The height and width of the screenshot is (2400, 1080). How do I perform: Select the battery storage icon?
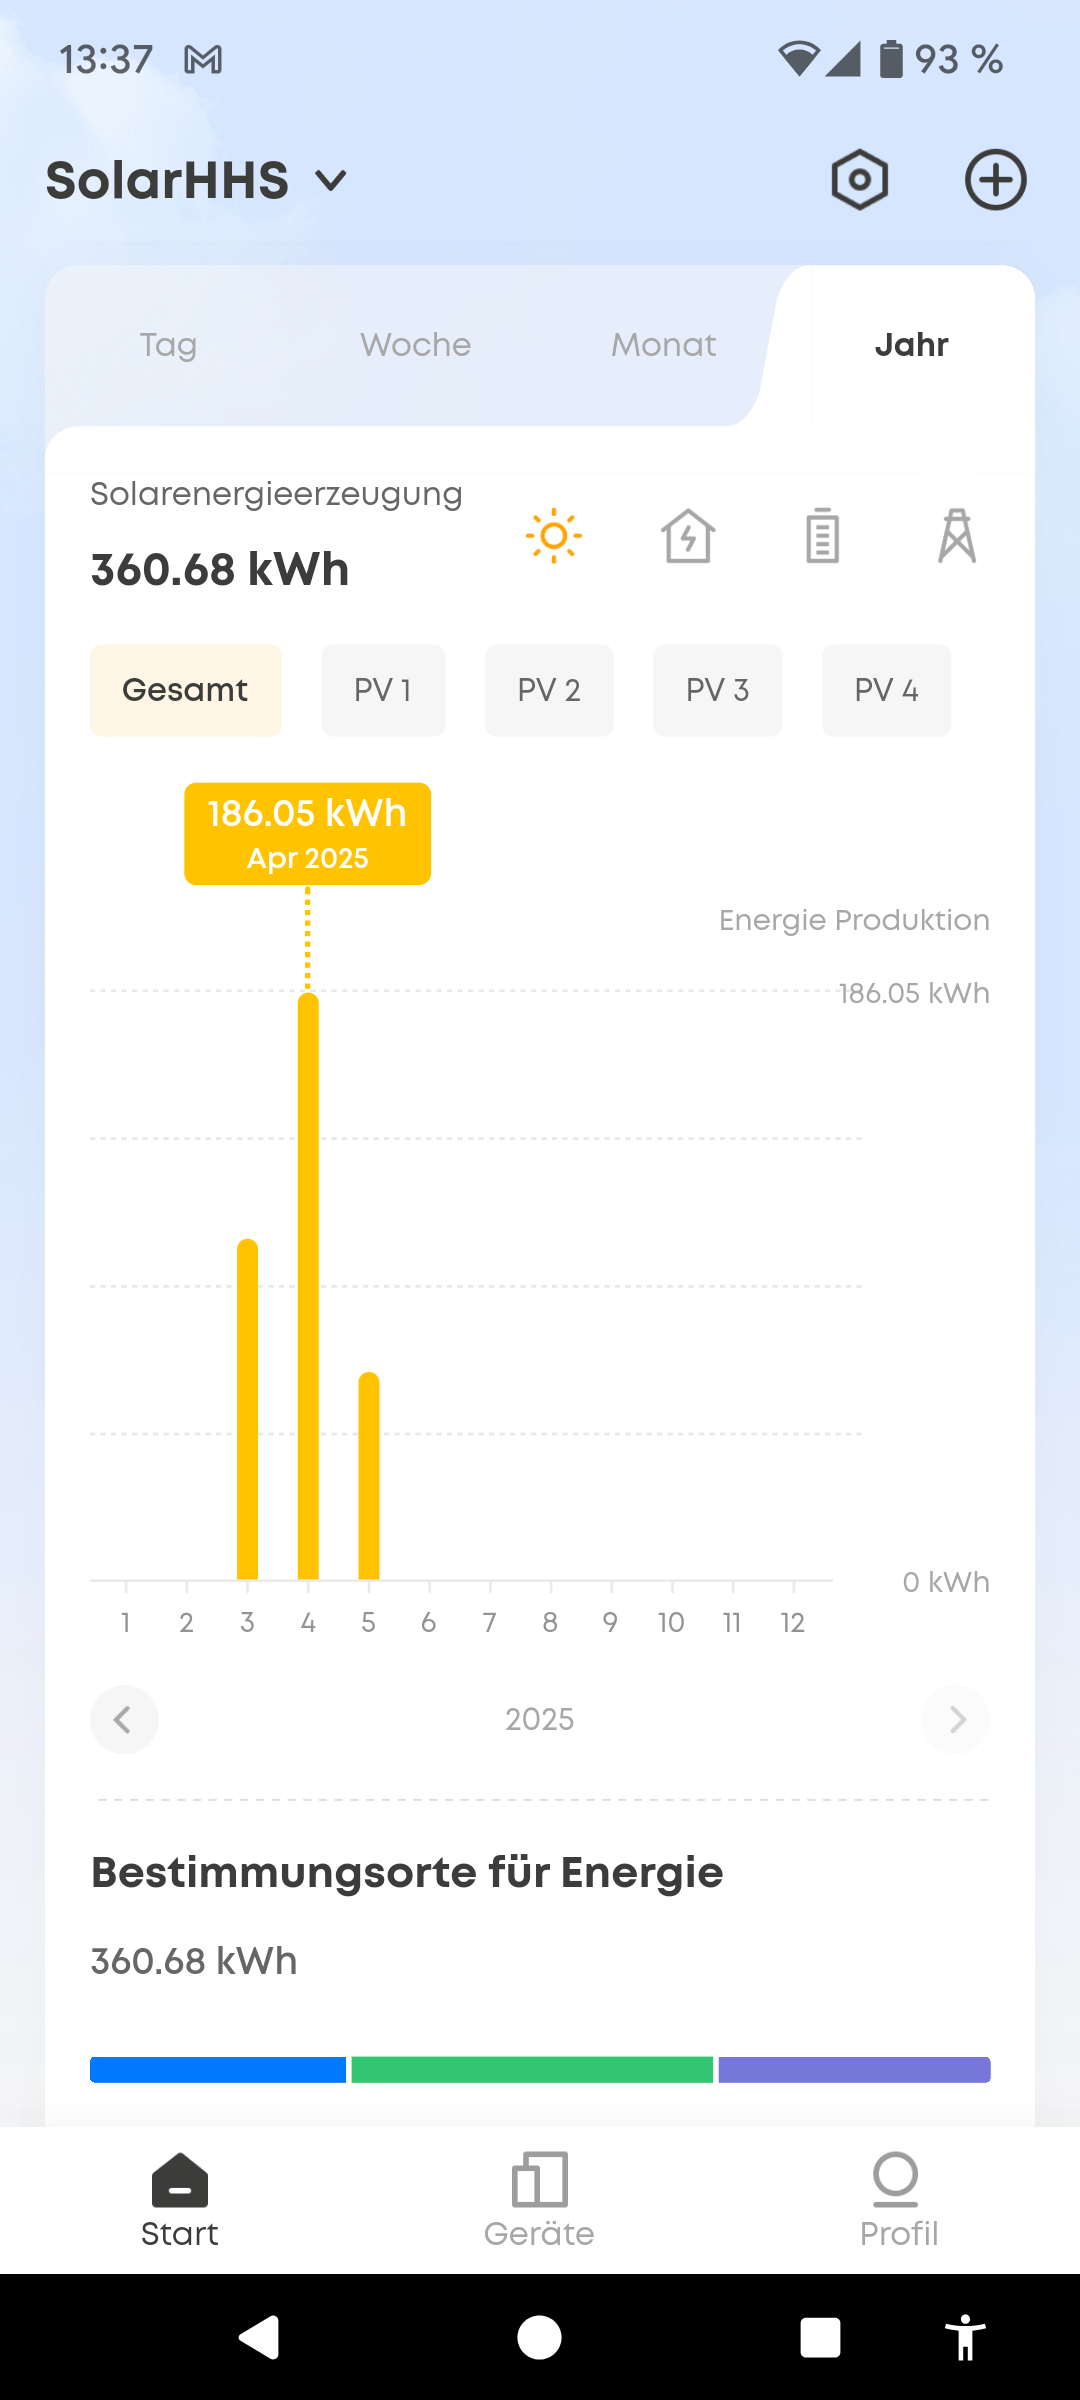(x=822, y=536)
